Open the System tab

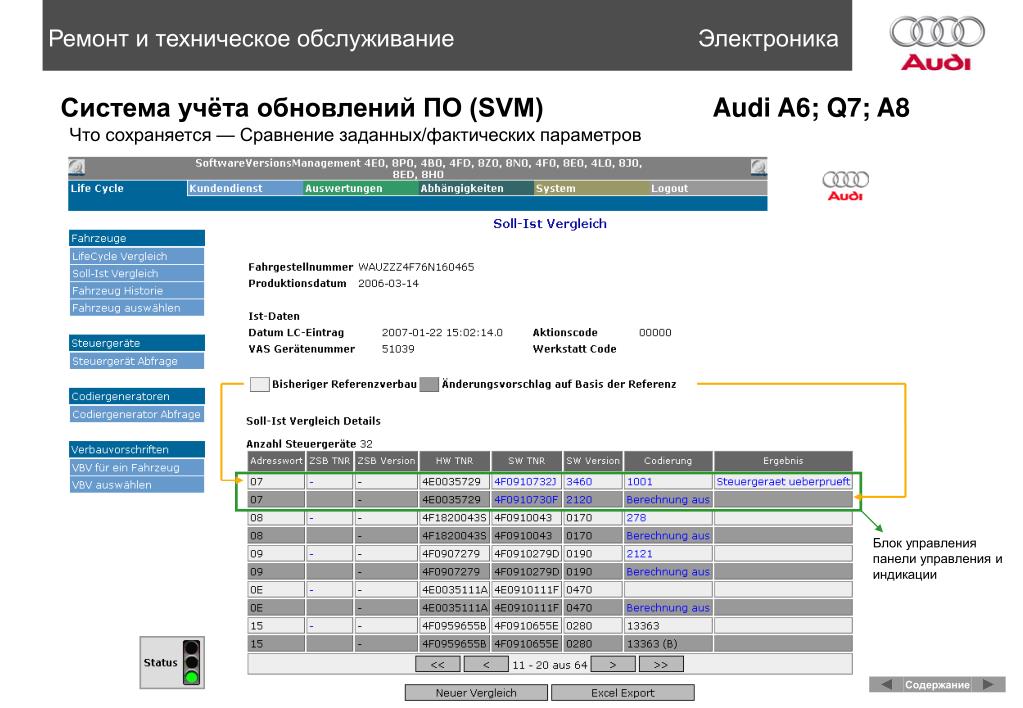pos(591,188)
